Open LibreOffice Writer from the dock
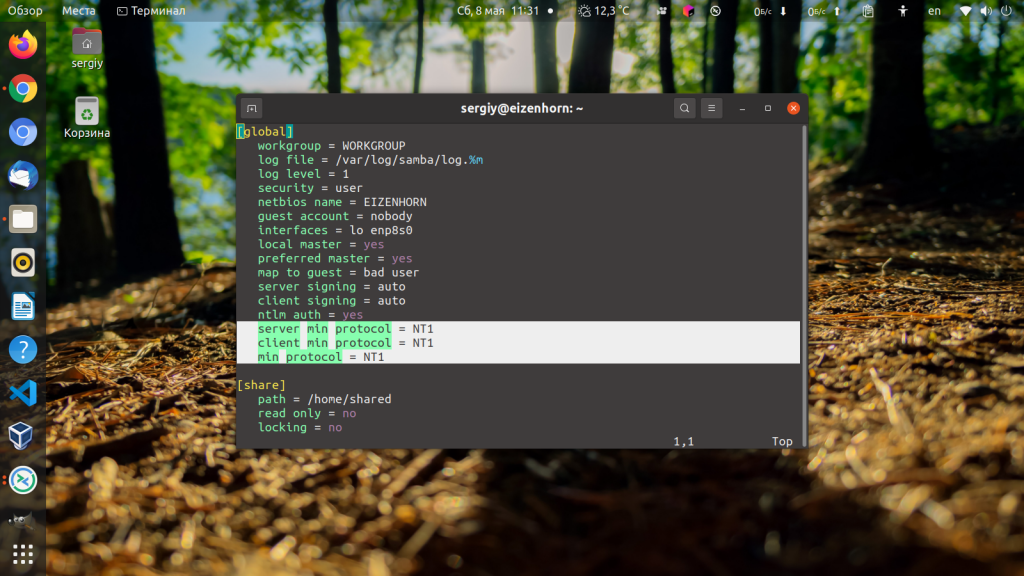1024x576 pixels. coord(23,306)
